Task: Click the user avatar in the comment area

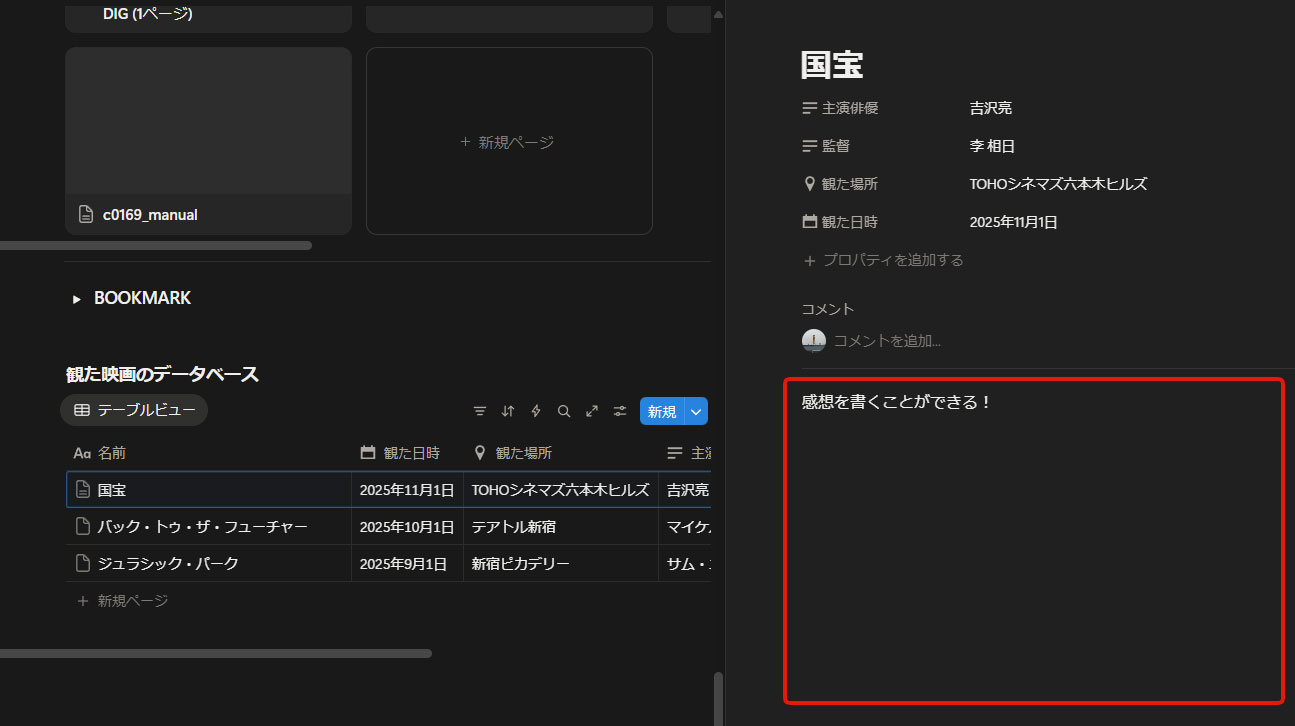Action: coord(814,341)
